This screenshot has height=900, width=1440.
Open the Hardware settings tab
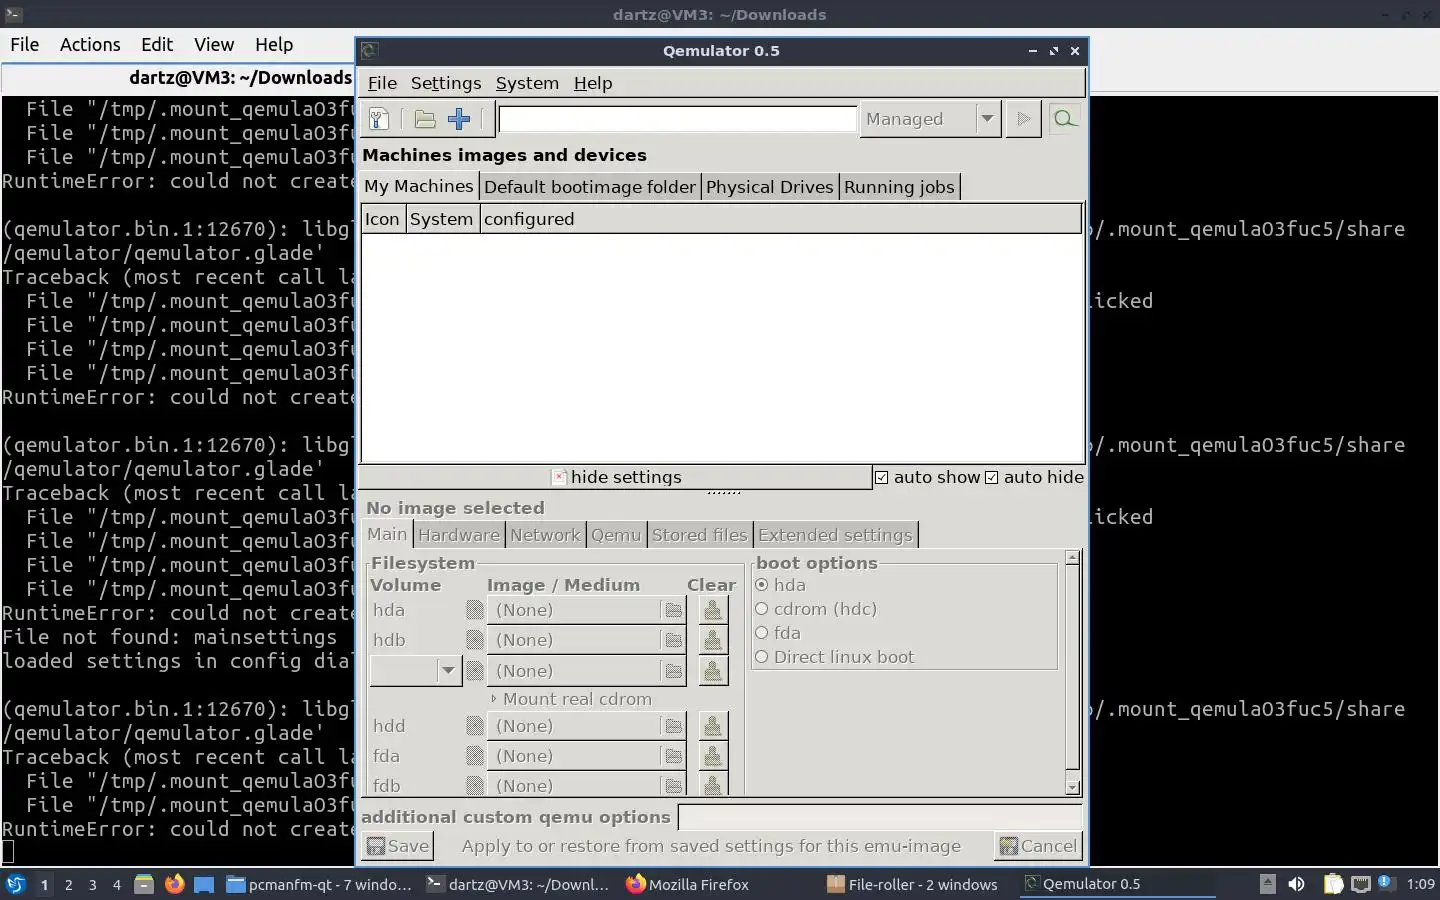pos(459,535)
